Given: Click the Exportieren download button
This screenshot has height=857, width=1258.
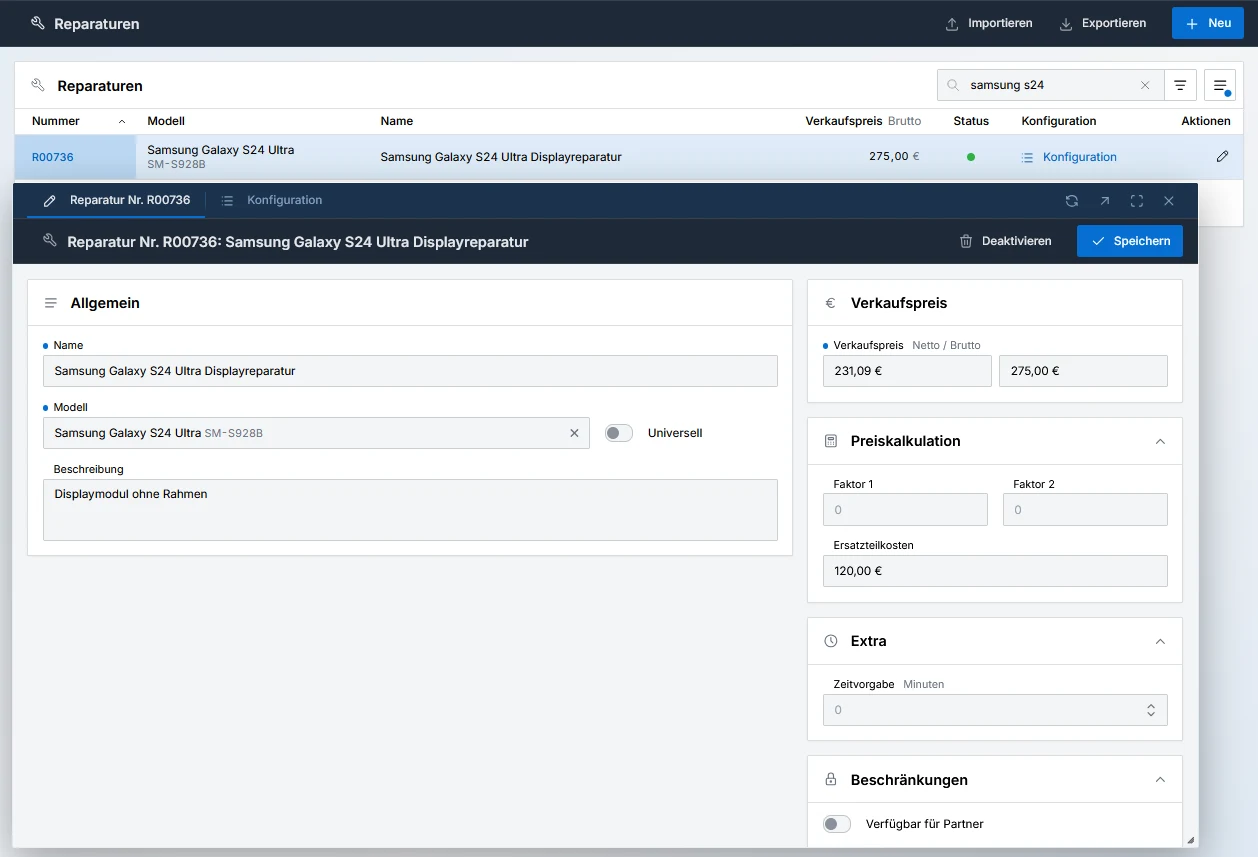Looking at the screenshot, I should point(1103,23).
